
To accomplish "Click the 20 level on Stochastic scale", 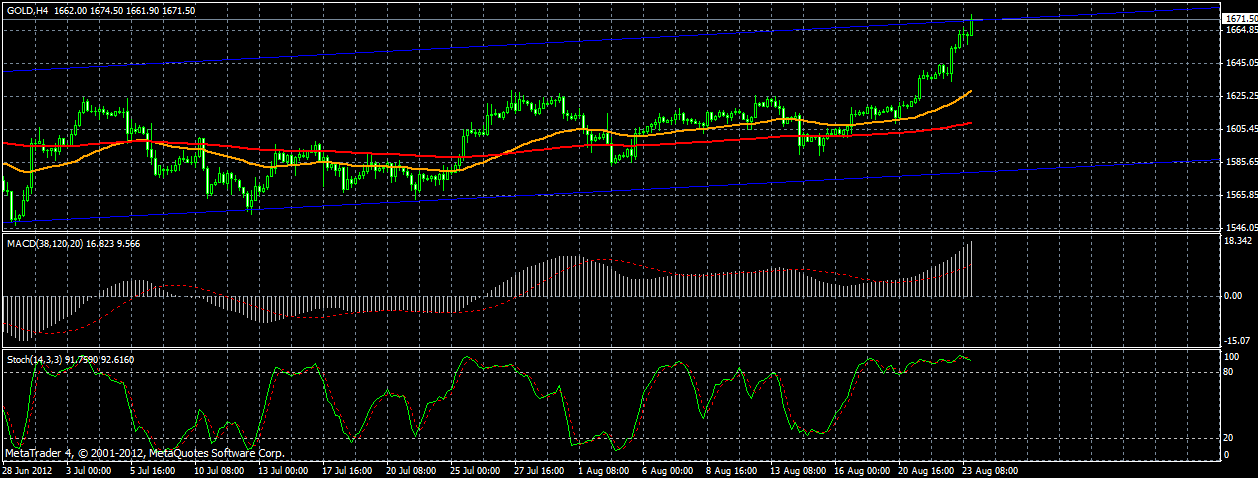I will point(1230,439).
